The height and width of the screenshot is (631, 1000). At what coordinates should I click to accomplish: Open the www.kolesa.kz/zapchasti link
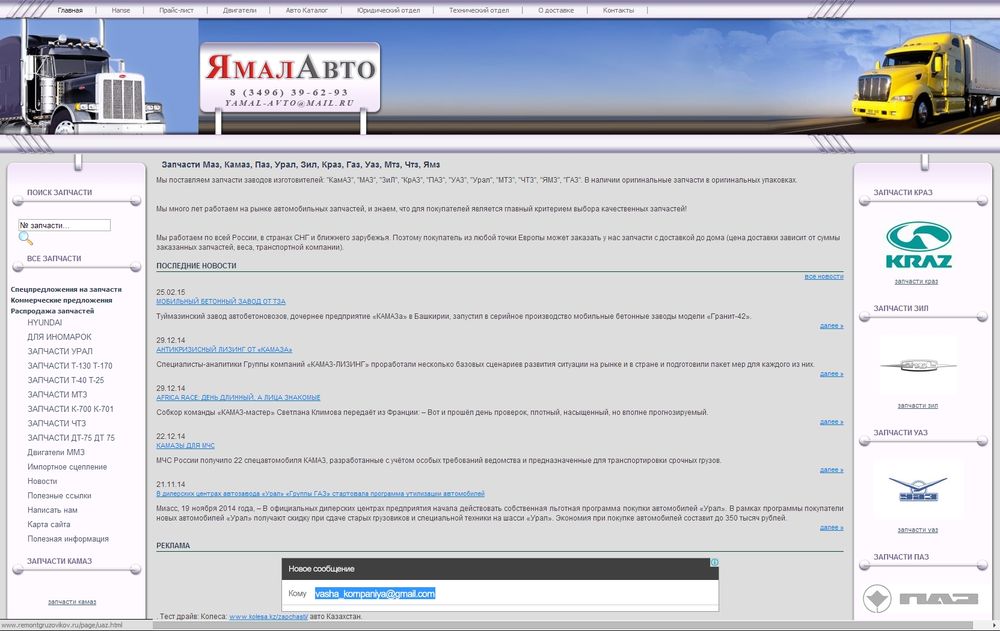(268, 617)
